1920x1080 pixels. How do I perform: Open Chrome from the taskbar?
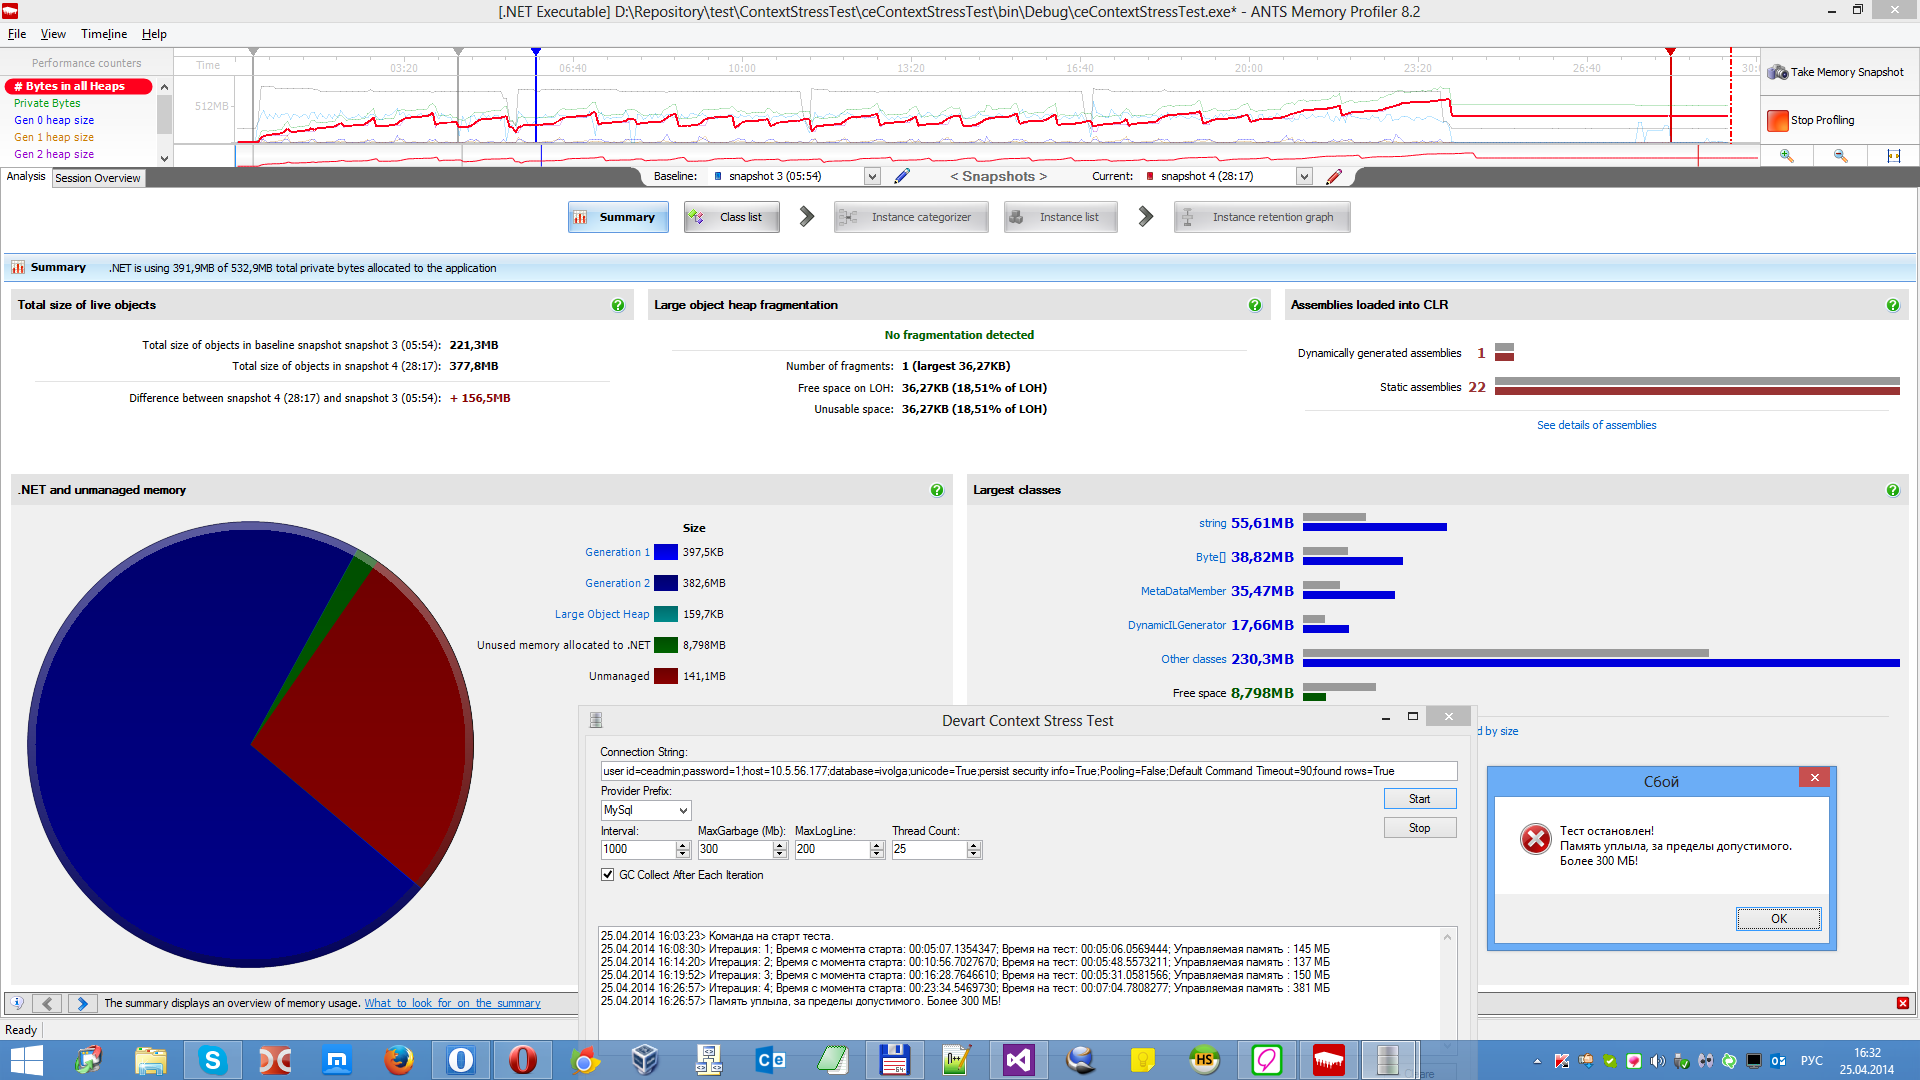[585, 1060]
